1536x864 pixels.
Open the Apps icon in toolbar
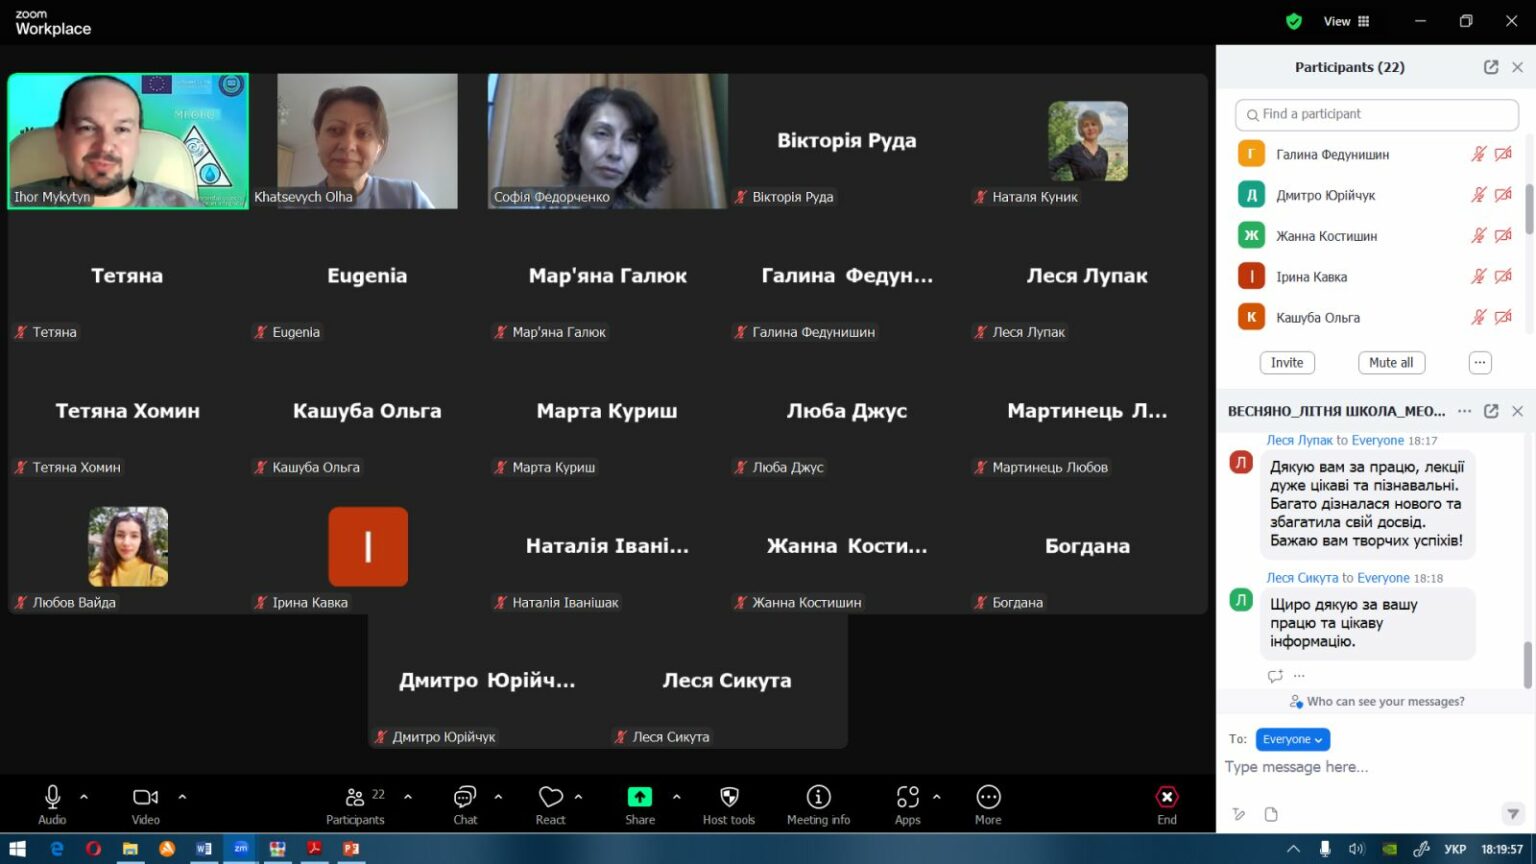907,797
